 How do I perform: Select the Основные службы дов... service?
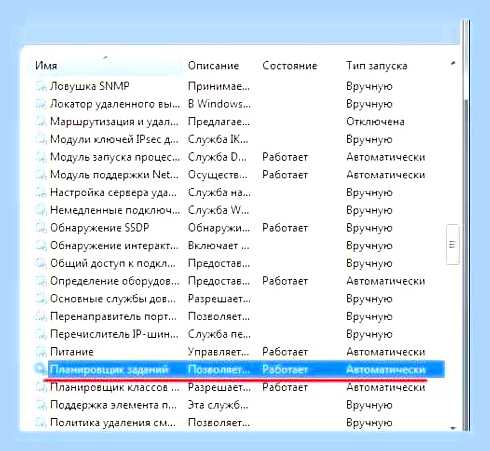tap(113, 299)
